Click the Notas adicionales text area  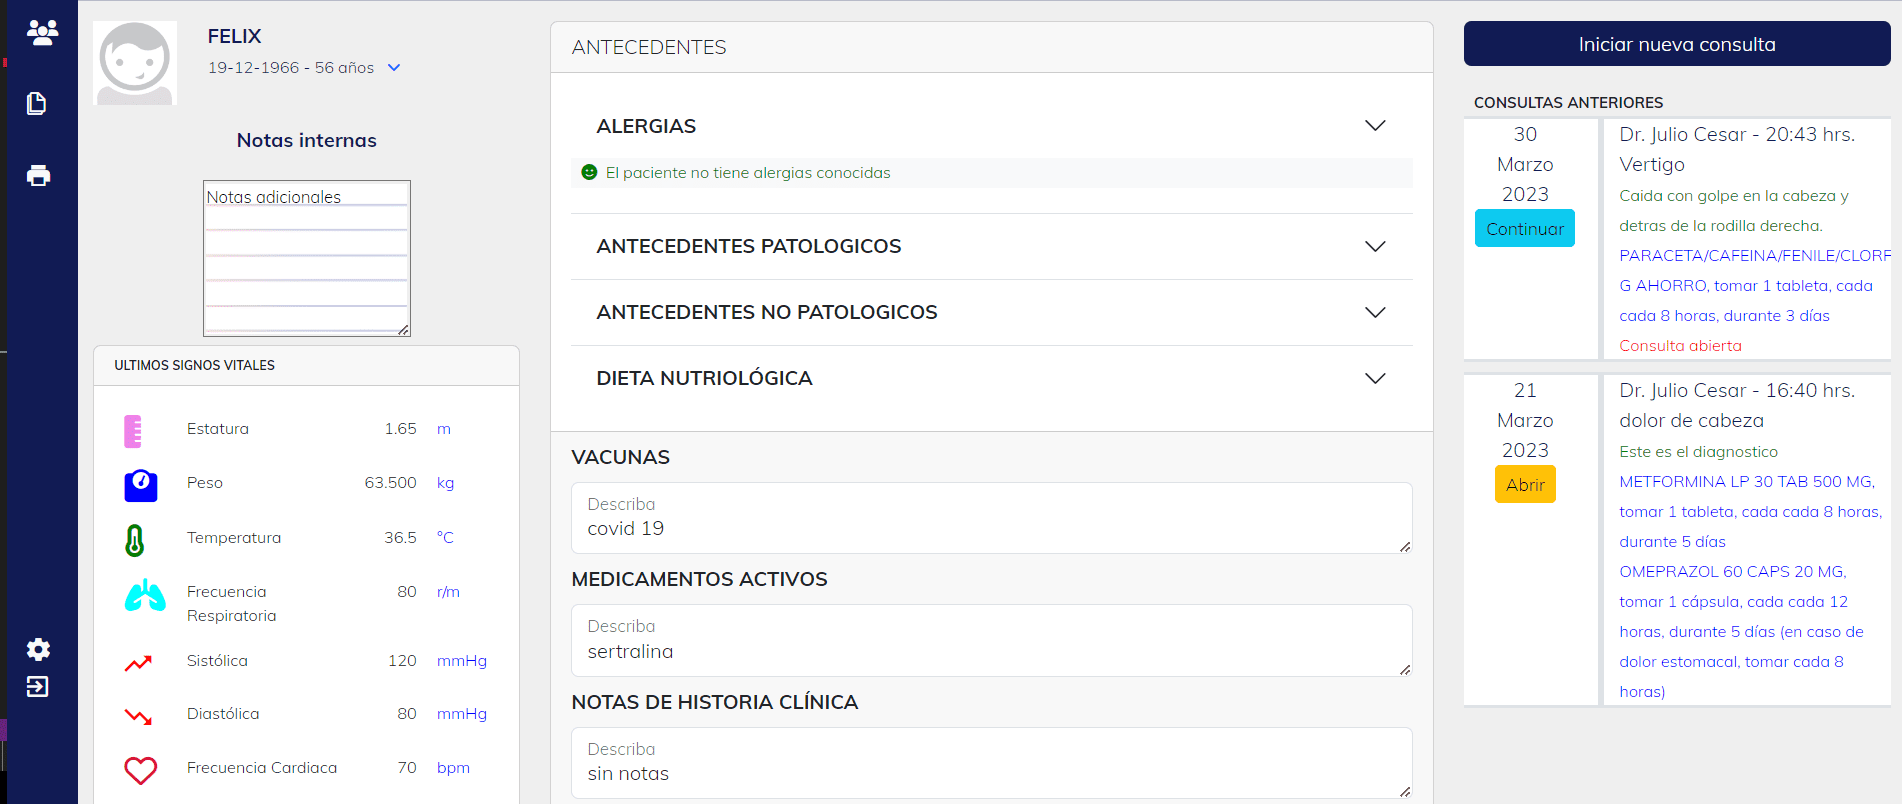click(x=306, y=258)
